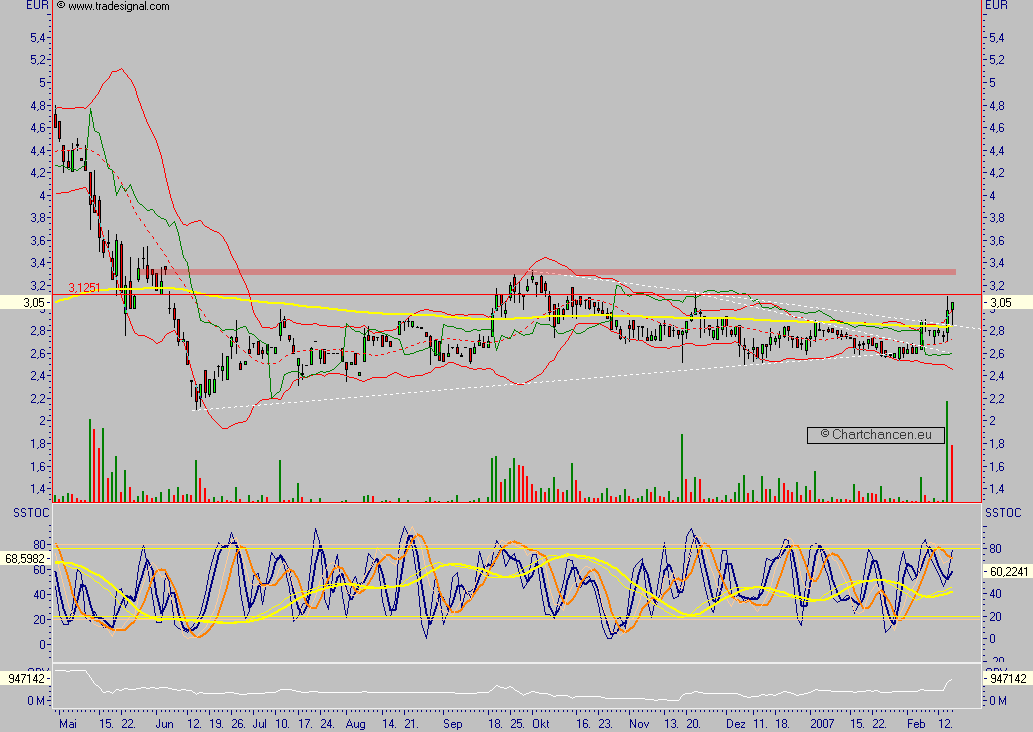
Task: Select the Okt label on the time axis
Action: point(541,724)
